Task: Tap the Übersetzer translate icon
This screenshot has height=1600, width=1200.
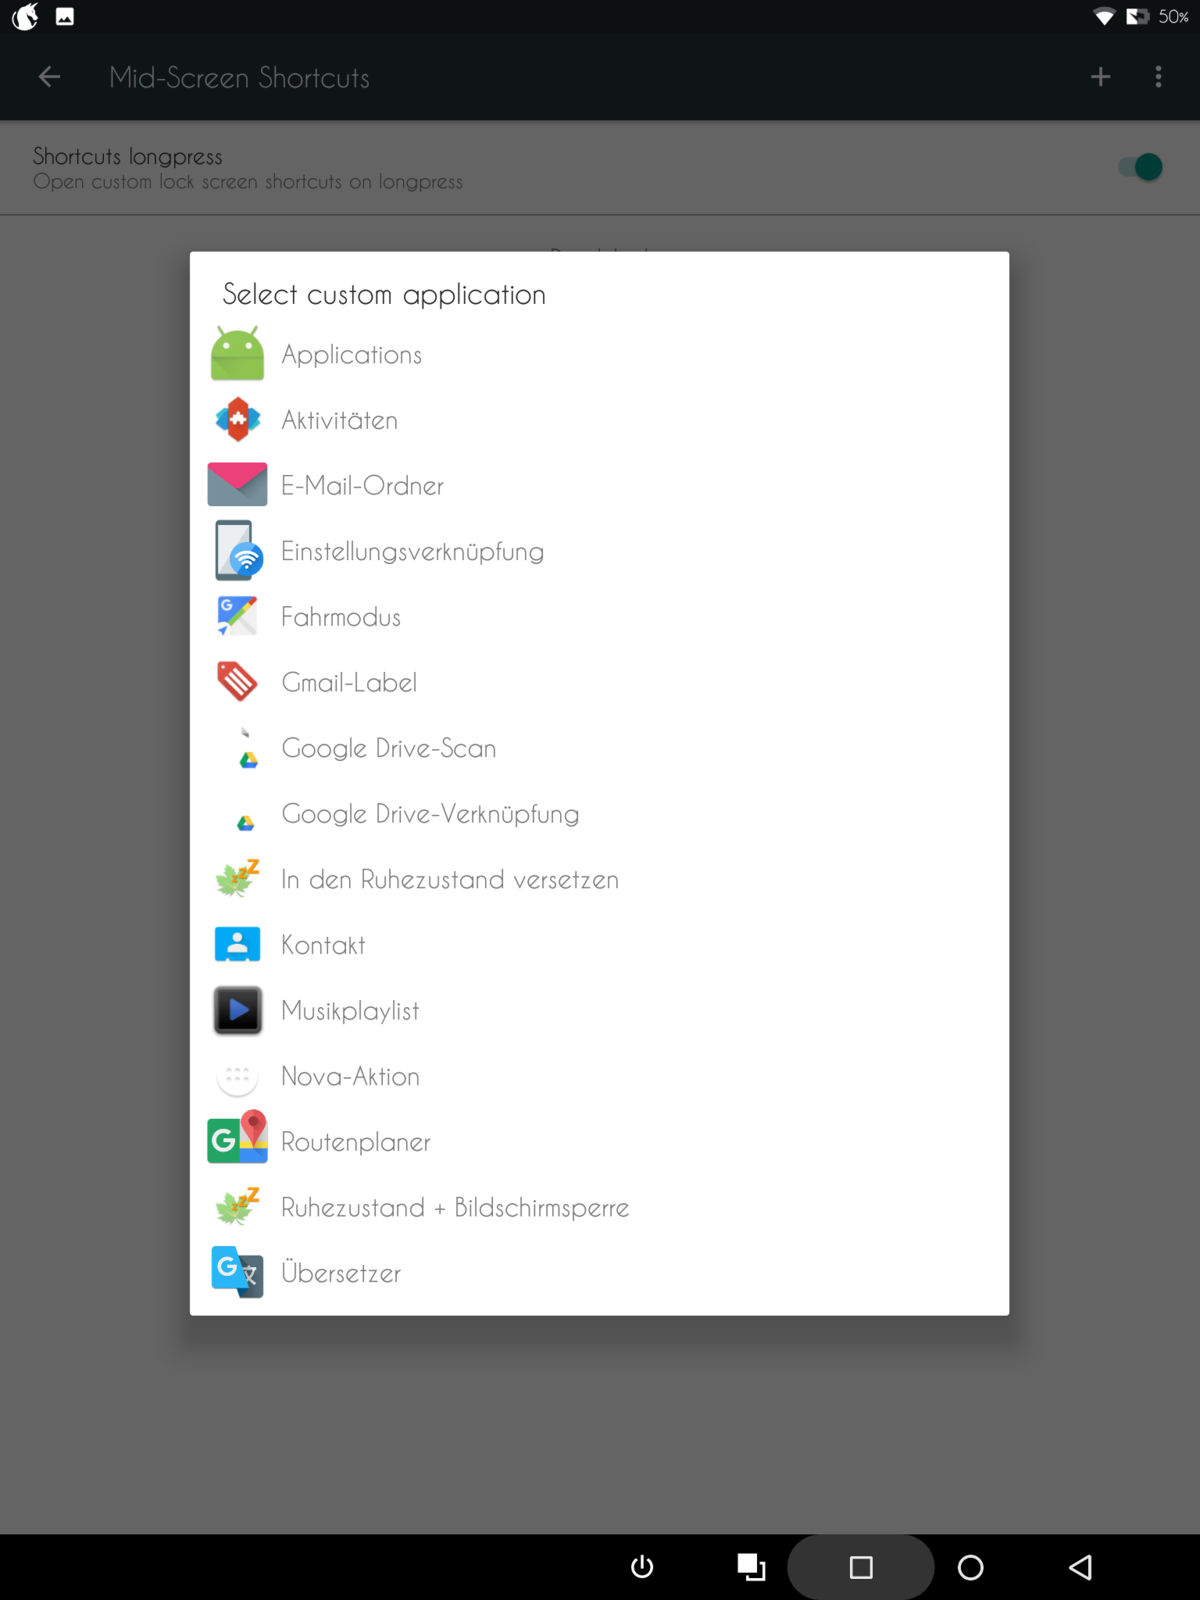Action: tap(237, 1272)
